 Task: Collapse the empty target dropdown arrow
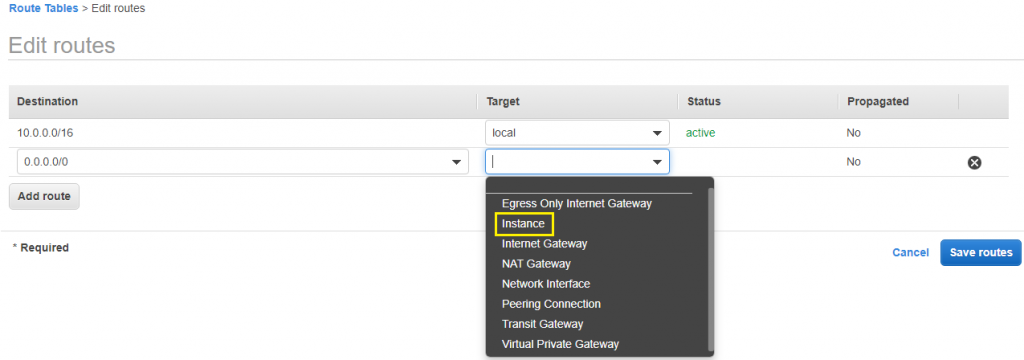click(x=657, y=162)
